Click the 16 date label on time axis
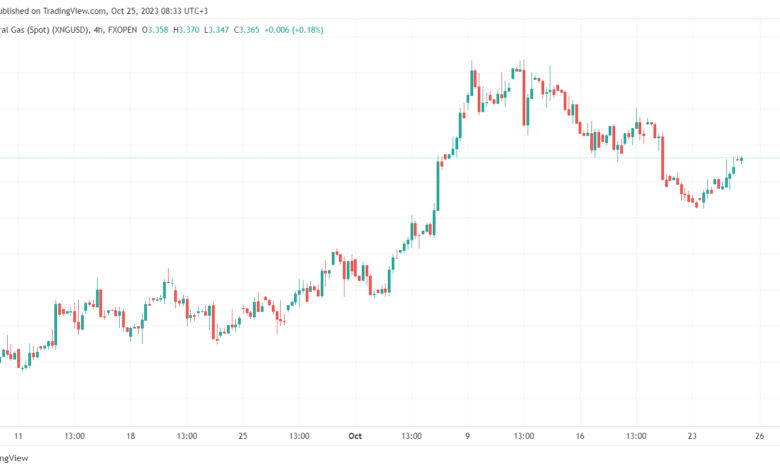This screenshot has width=780, height=470. coord(580,436)
